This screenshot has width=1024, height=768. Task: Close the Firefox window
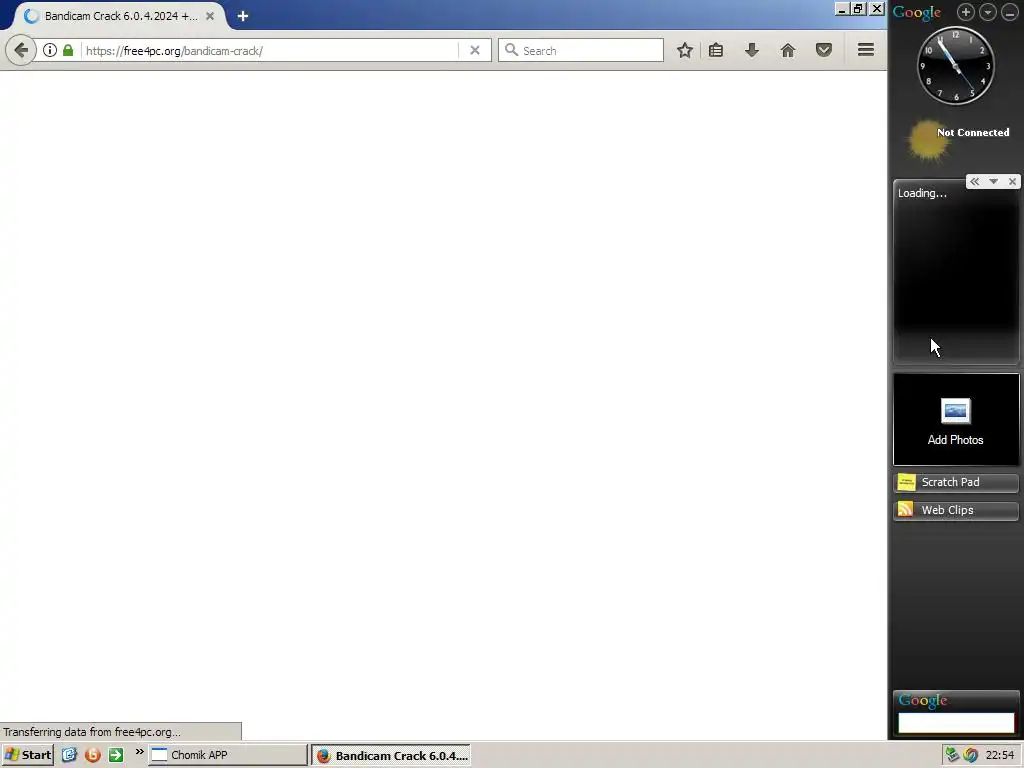877,9
